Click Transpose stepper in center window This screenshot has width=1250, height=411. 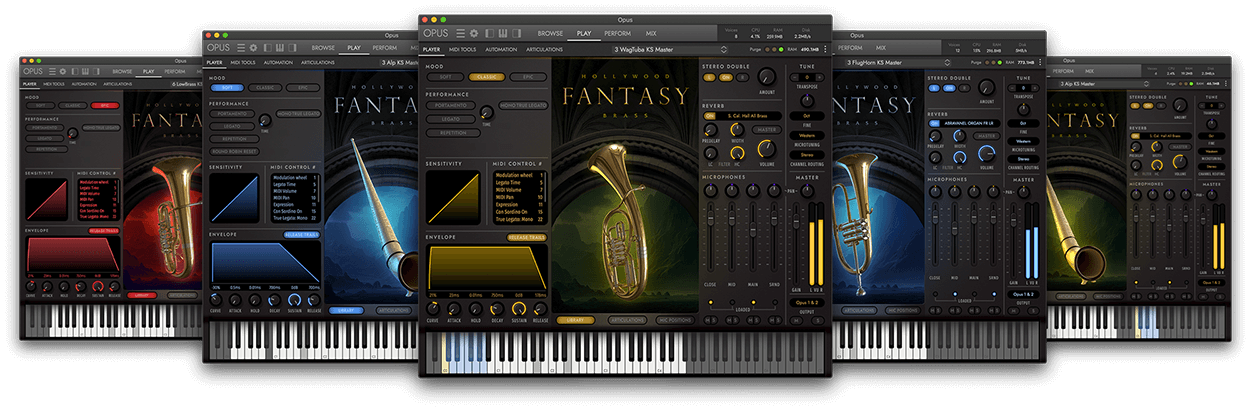(x=807, y=77)
